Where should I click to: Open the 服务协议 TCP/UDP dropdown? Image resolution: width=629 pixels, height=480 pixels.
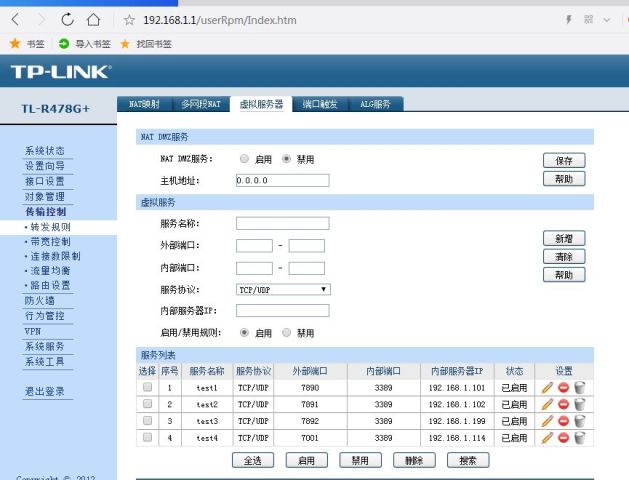[x=283, y=290]
